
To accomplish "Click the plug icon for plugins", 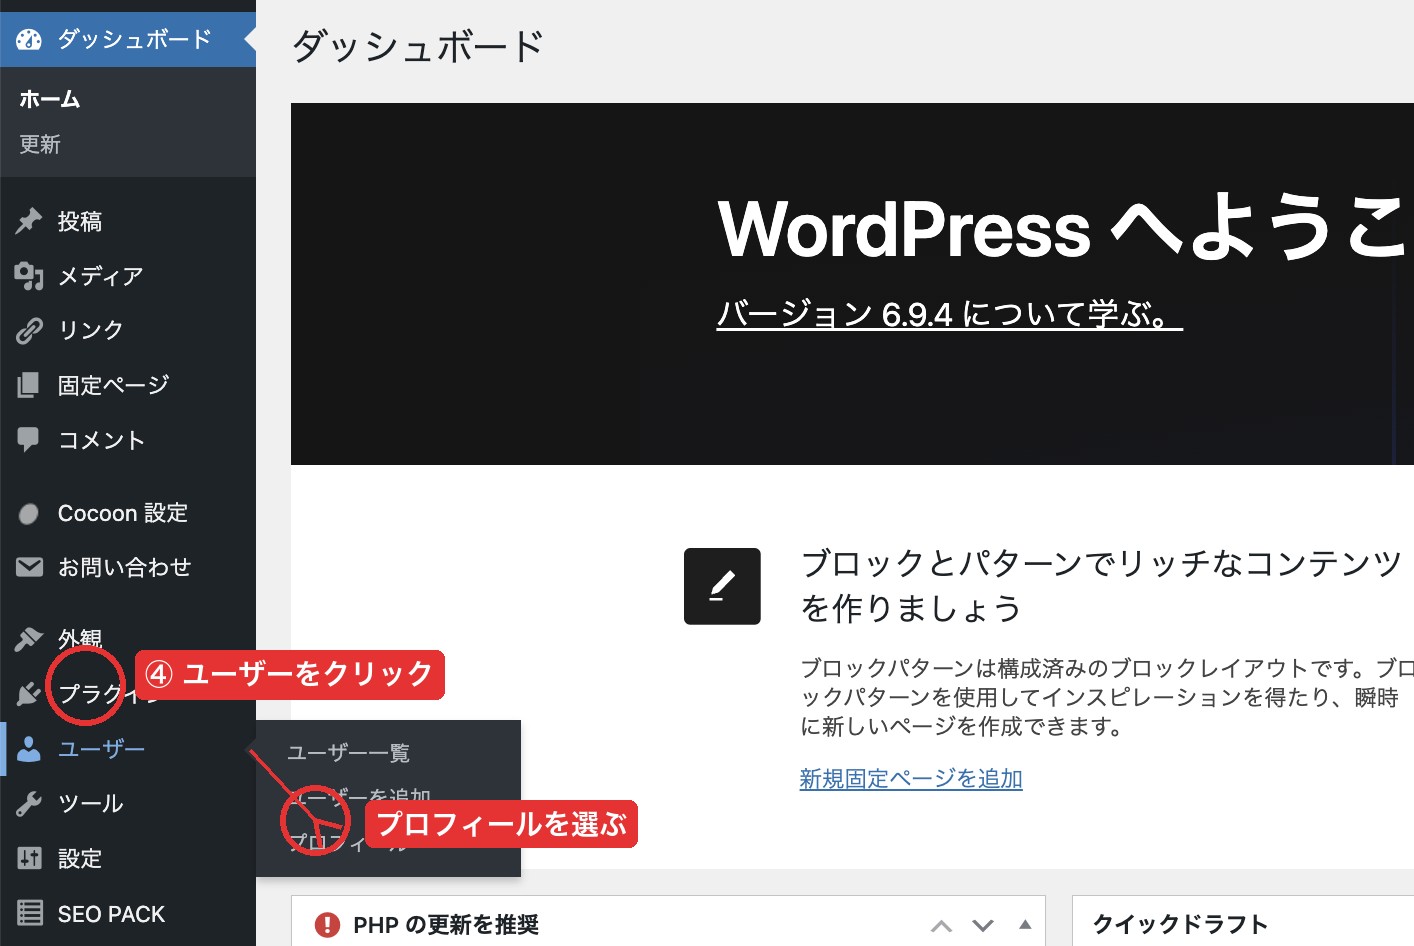I will pyautogui.click(x=29, y=693).
